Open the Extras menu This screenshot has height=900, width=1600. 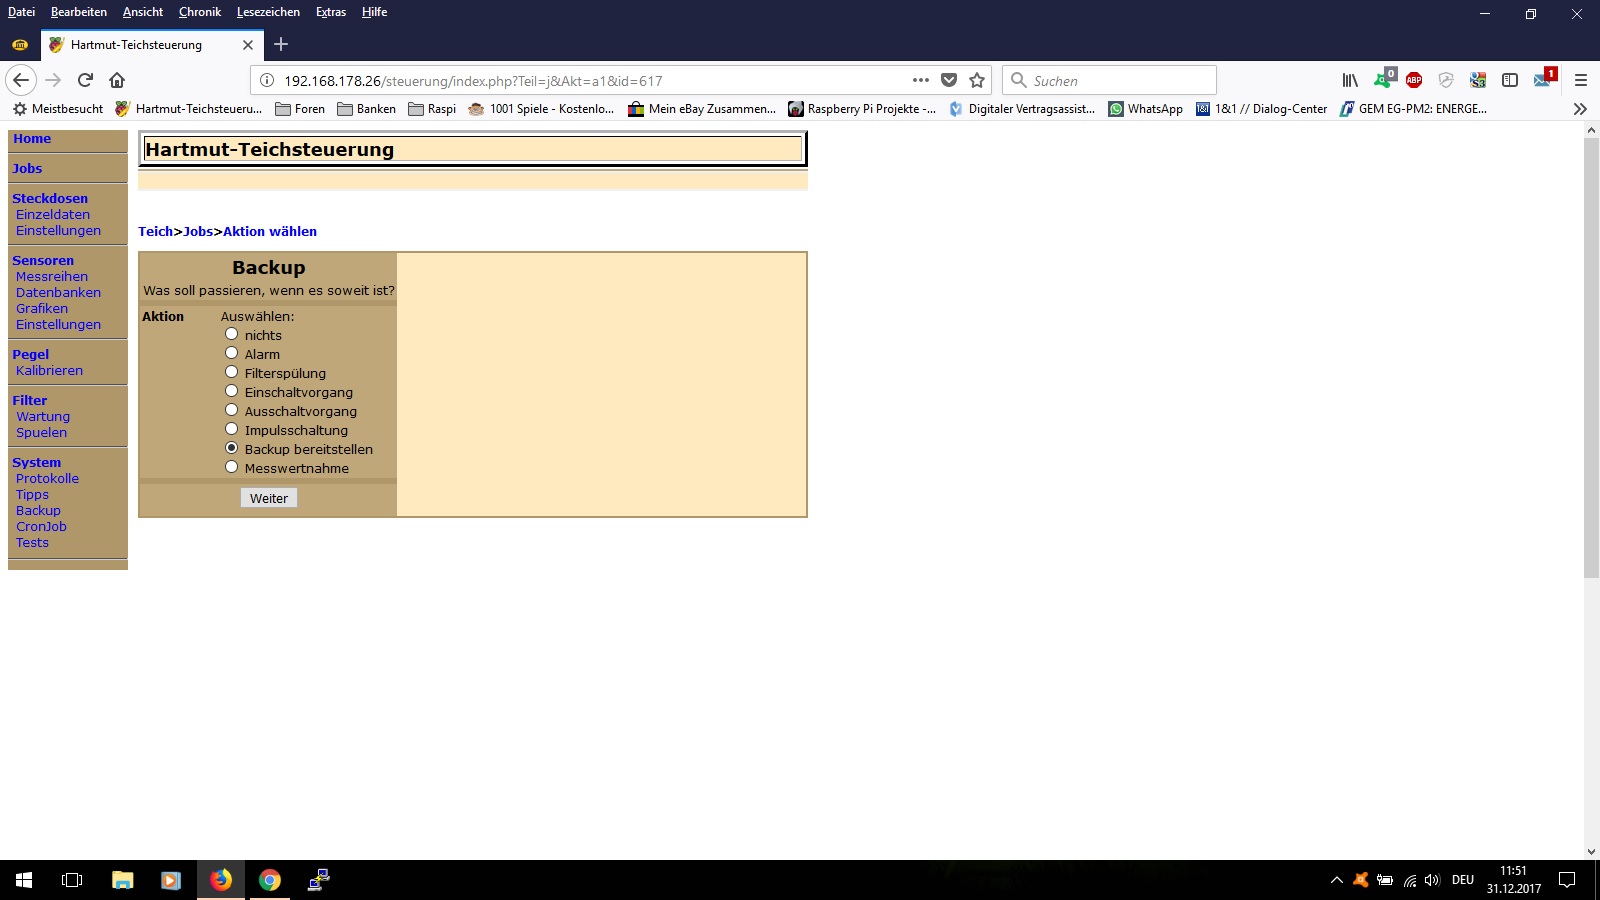pyautogui.click(x=330, y=12)
